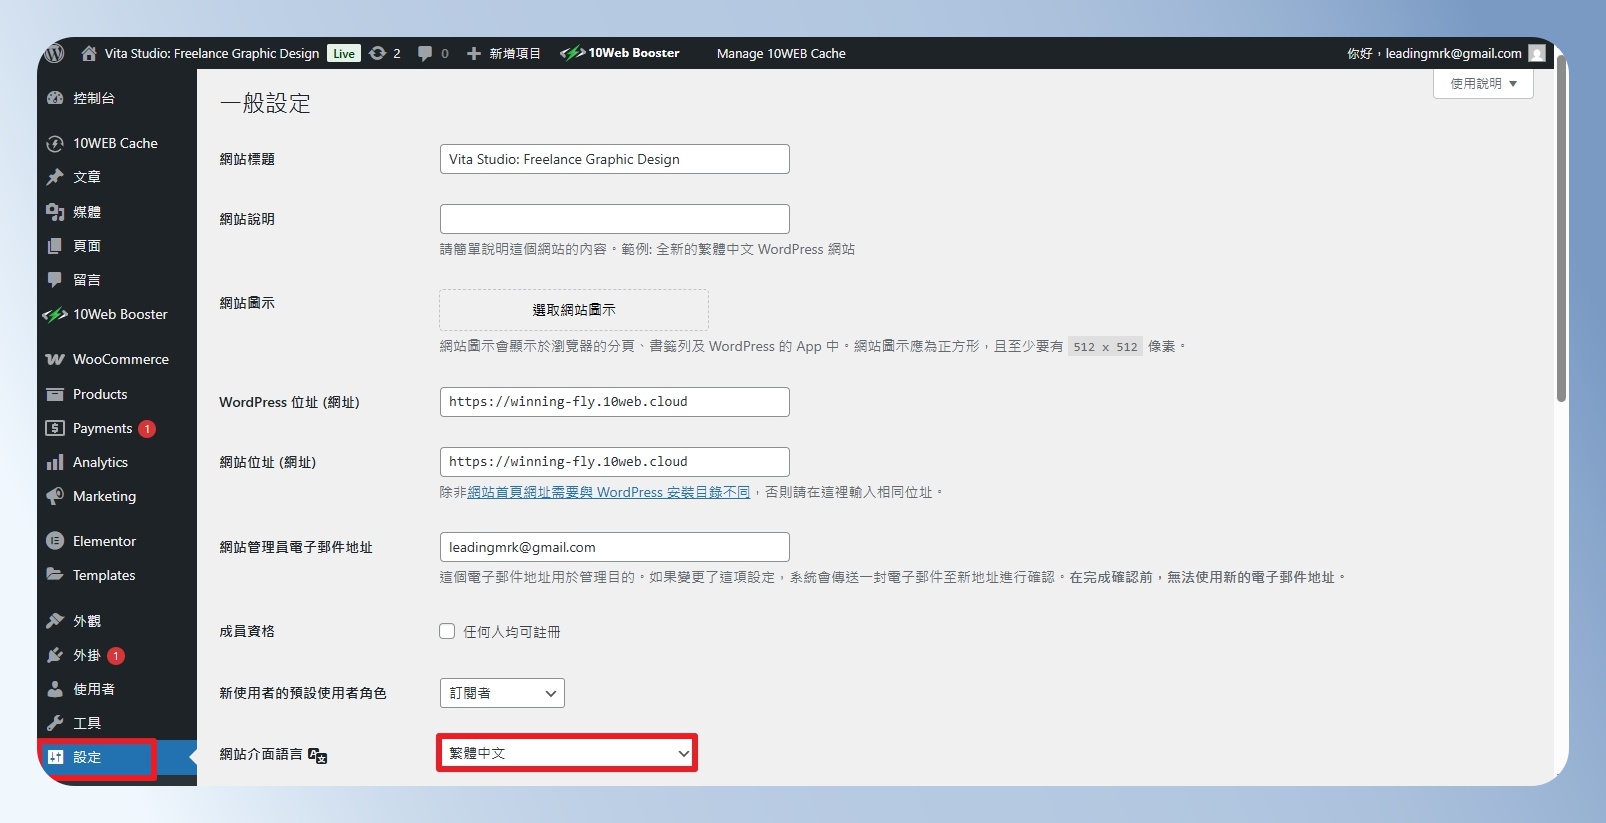This screenshot has height=823, width=1606.
Task: Click the Templates folder icon
Action: [55, 575]
